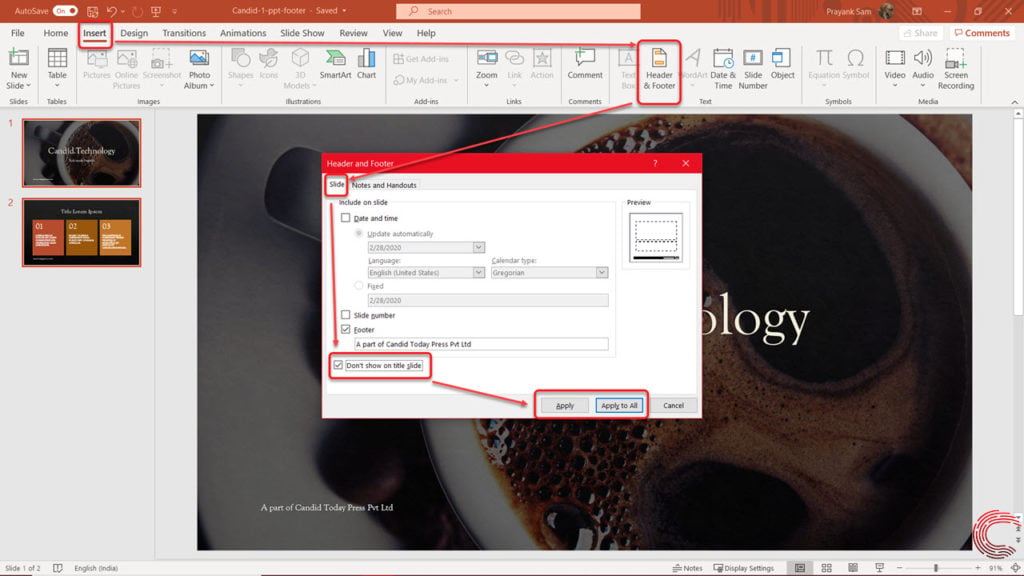Click zoom in plus button
Screen dimensions: 1024x576
point(978,568)
